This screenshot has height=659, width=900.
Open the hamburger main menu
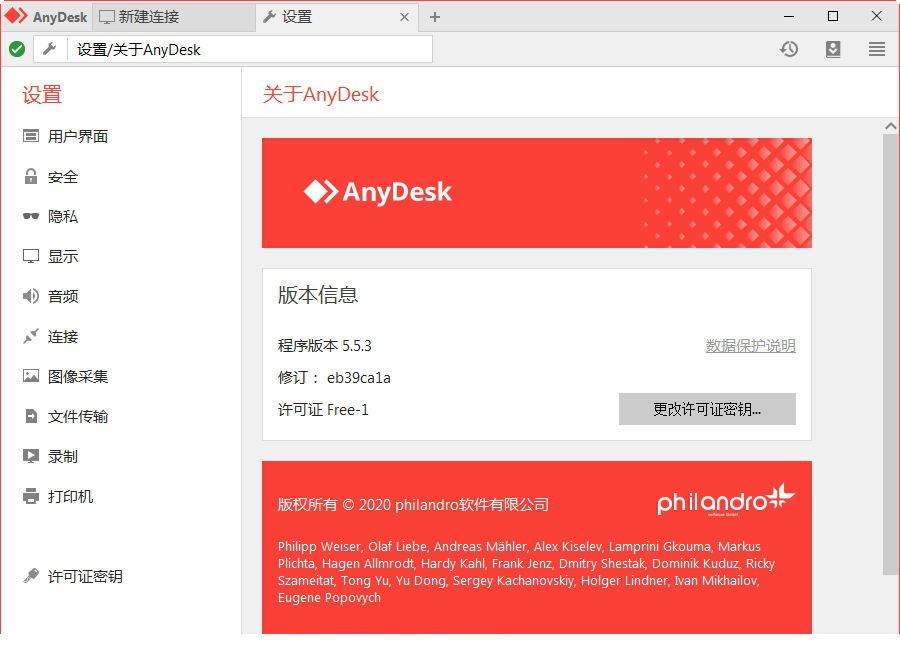(x=876, y=49)
